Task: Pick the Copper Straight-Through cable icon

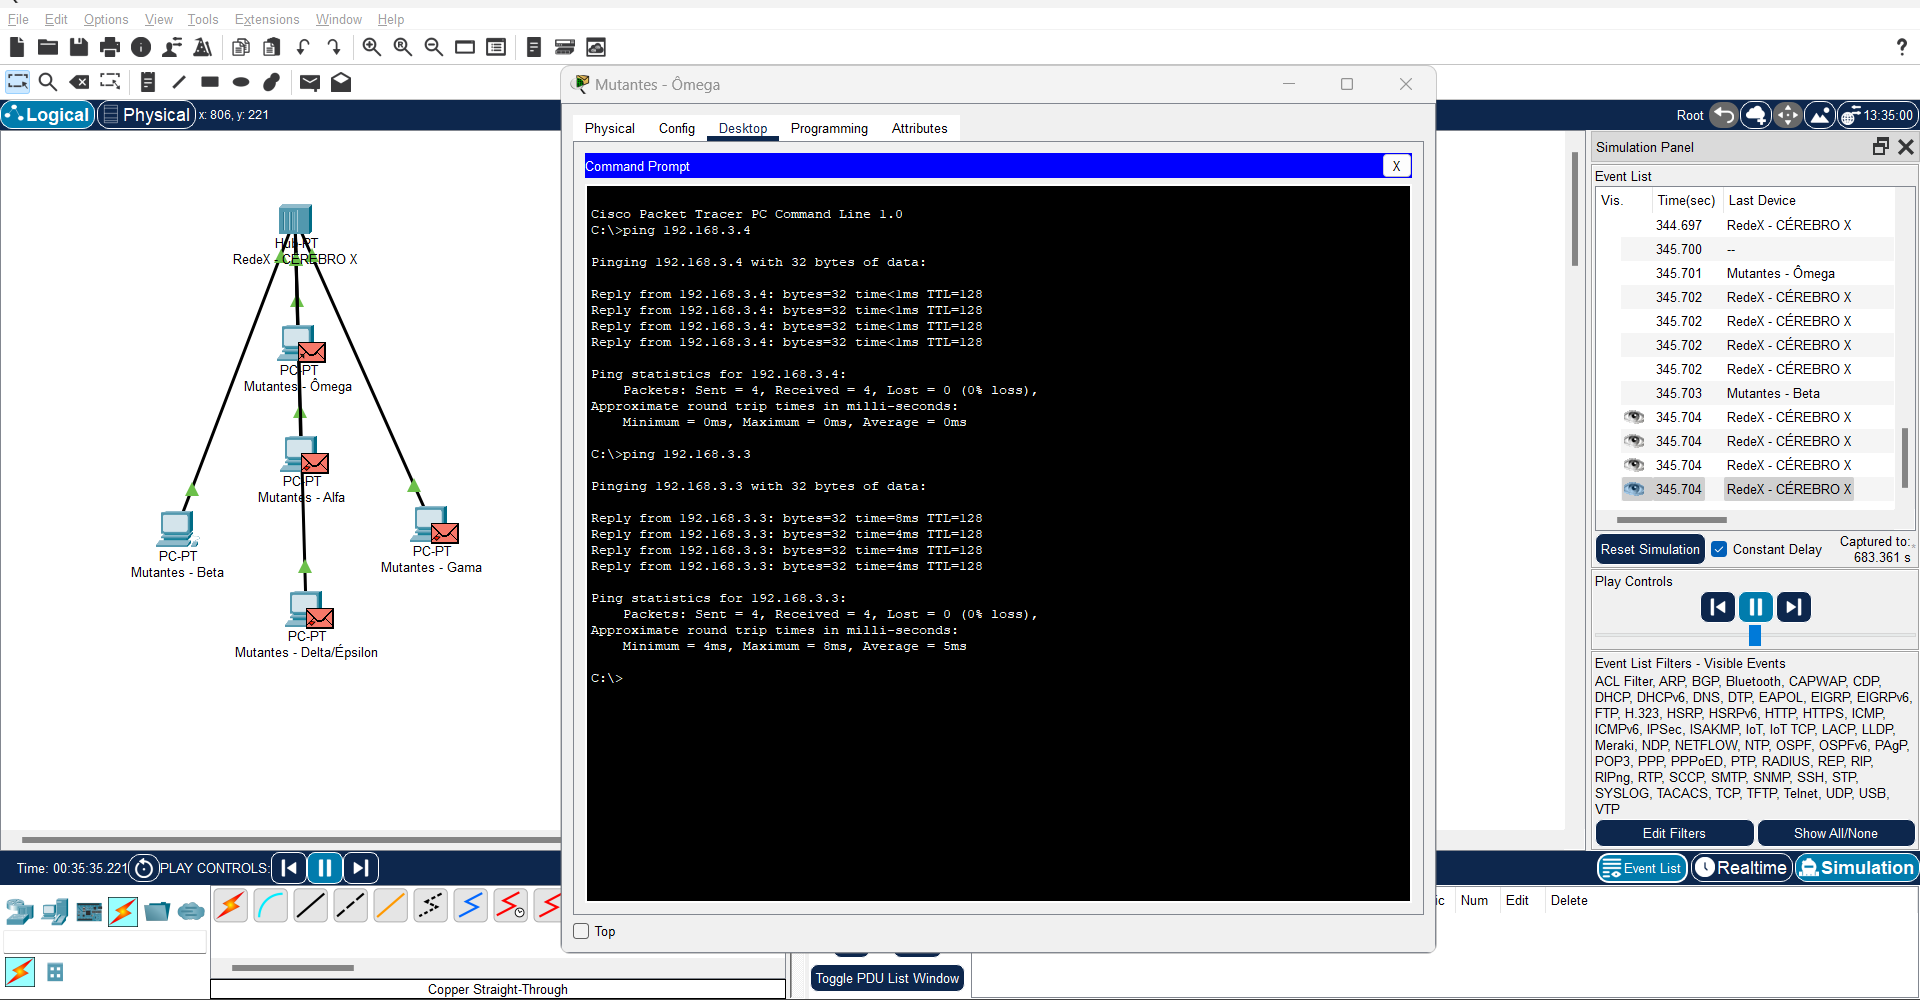Action: [311, 906]
